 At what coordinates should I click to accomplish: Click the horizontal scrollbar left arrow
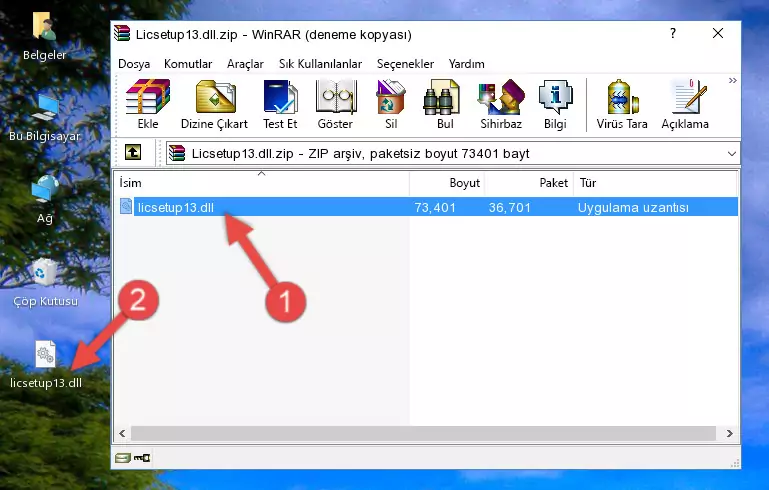click(x=122, y=433)
